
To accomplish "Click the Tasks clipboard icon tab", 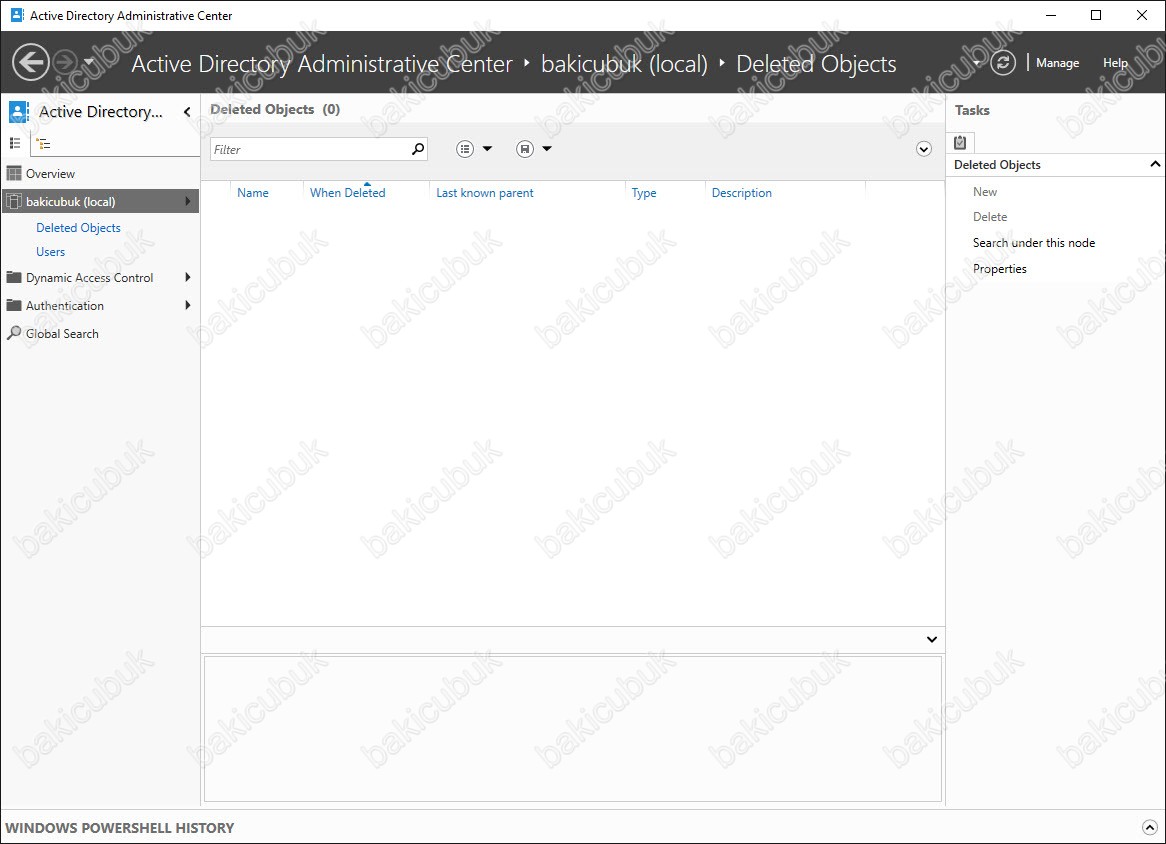I will [960, 142].
